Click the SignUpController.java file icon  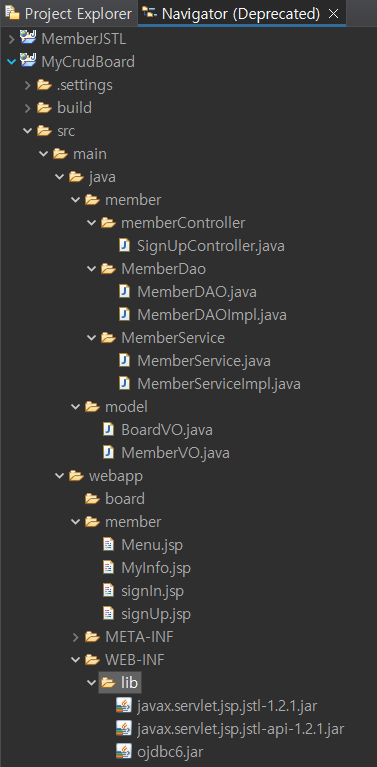click(x=125, y=246)
